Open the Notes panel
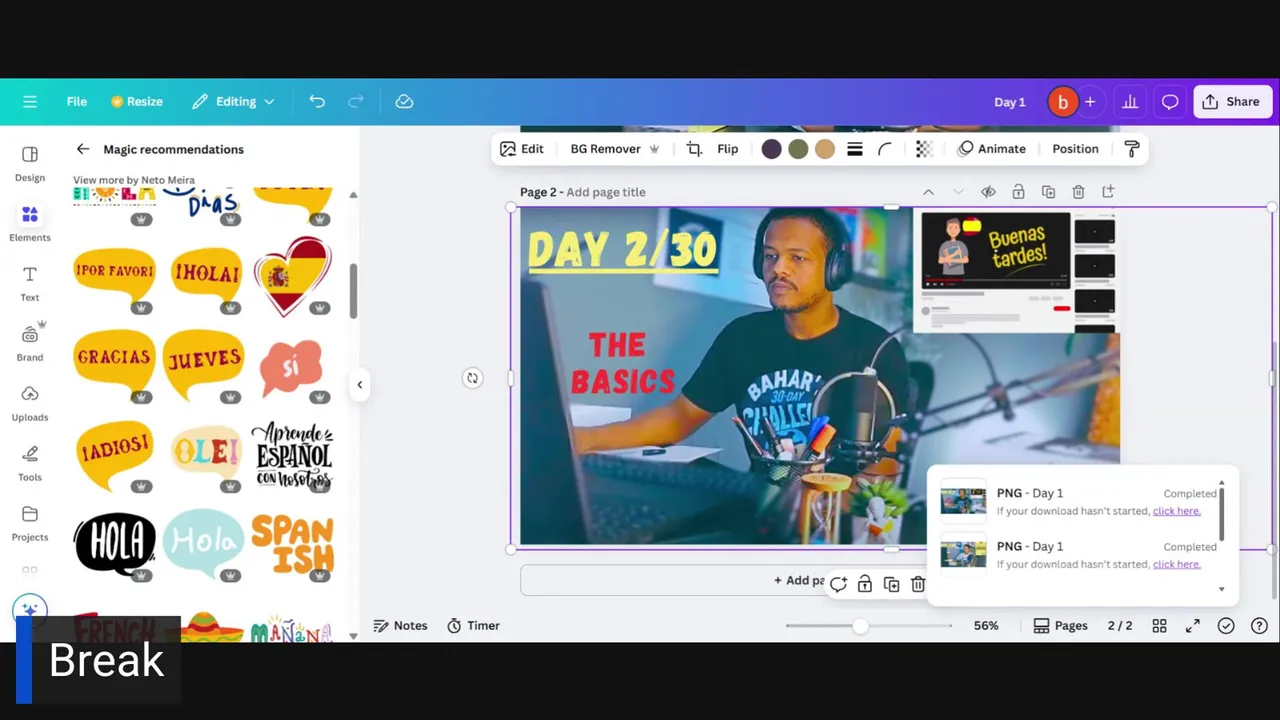The image size is (1280, 720). click(400, 625)
